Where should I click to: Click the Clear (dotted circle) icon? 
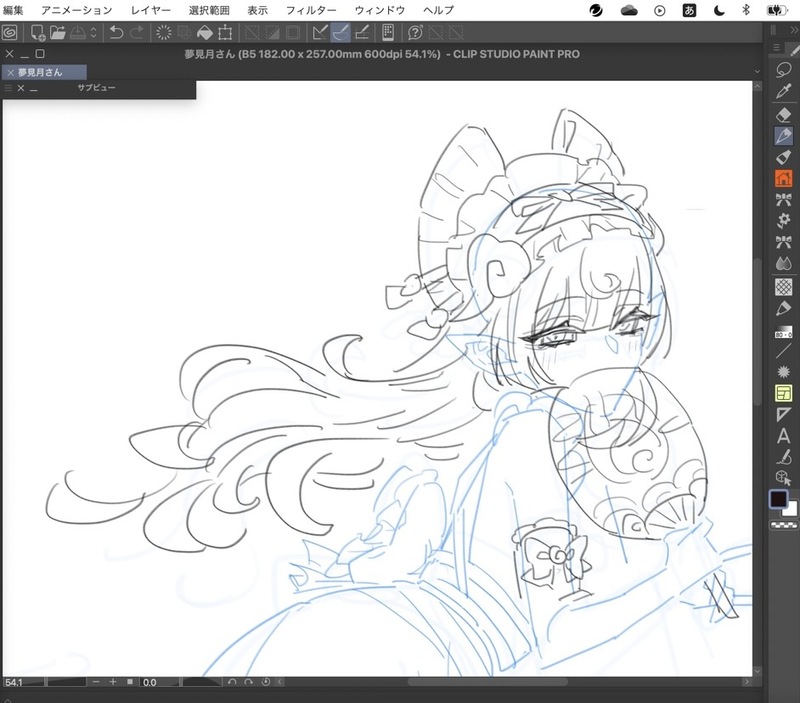point(164,33)
